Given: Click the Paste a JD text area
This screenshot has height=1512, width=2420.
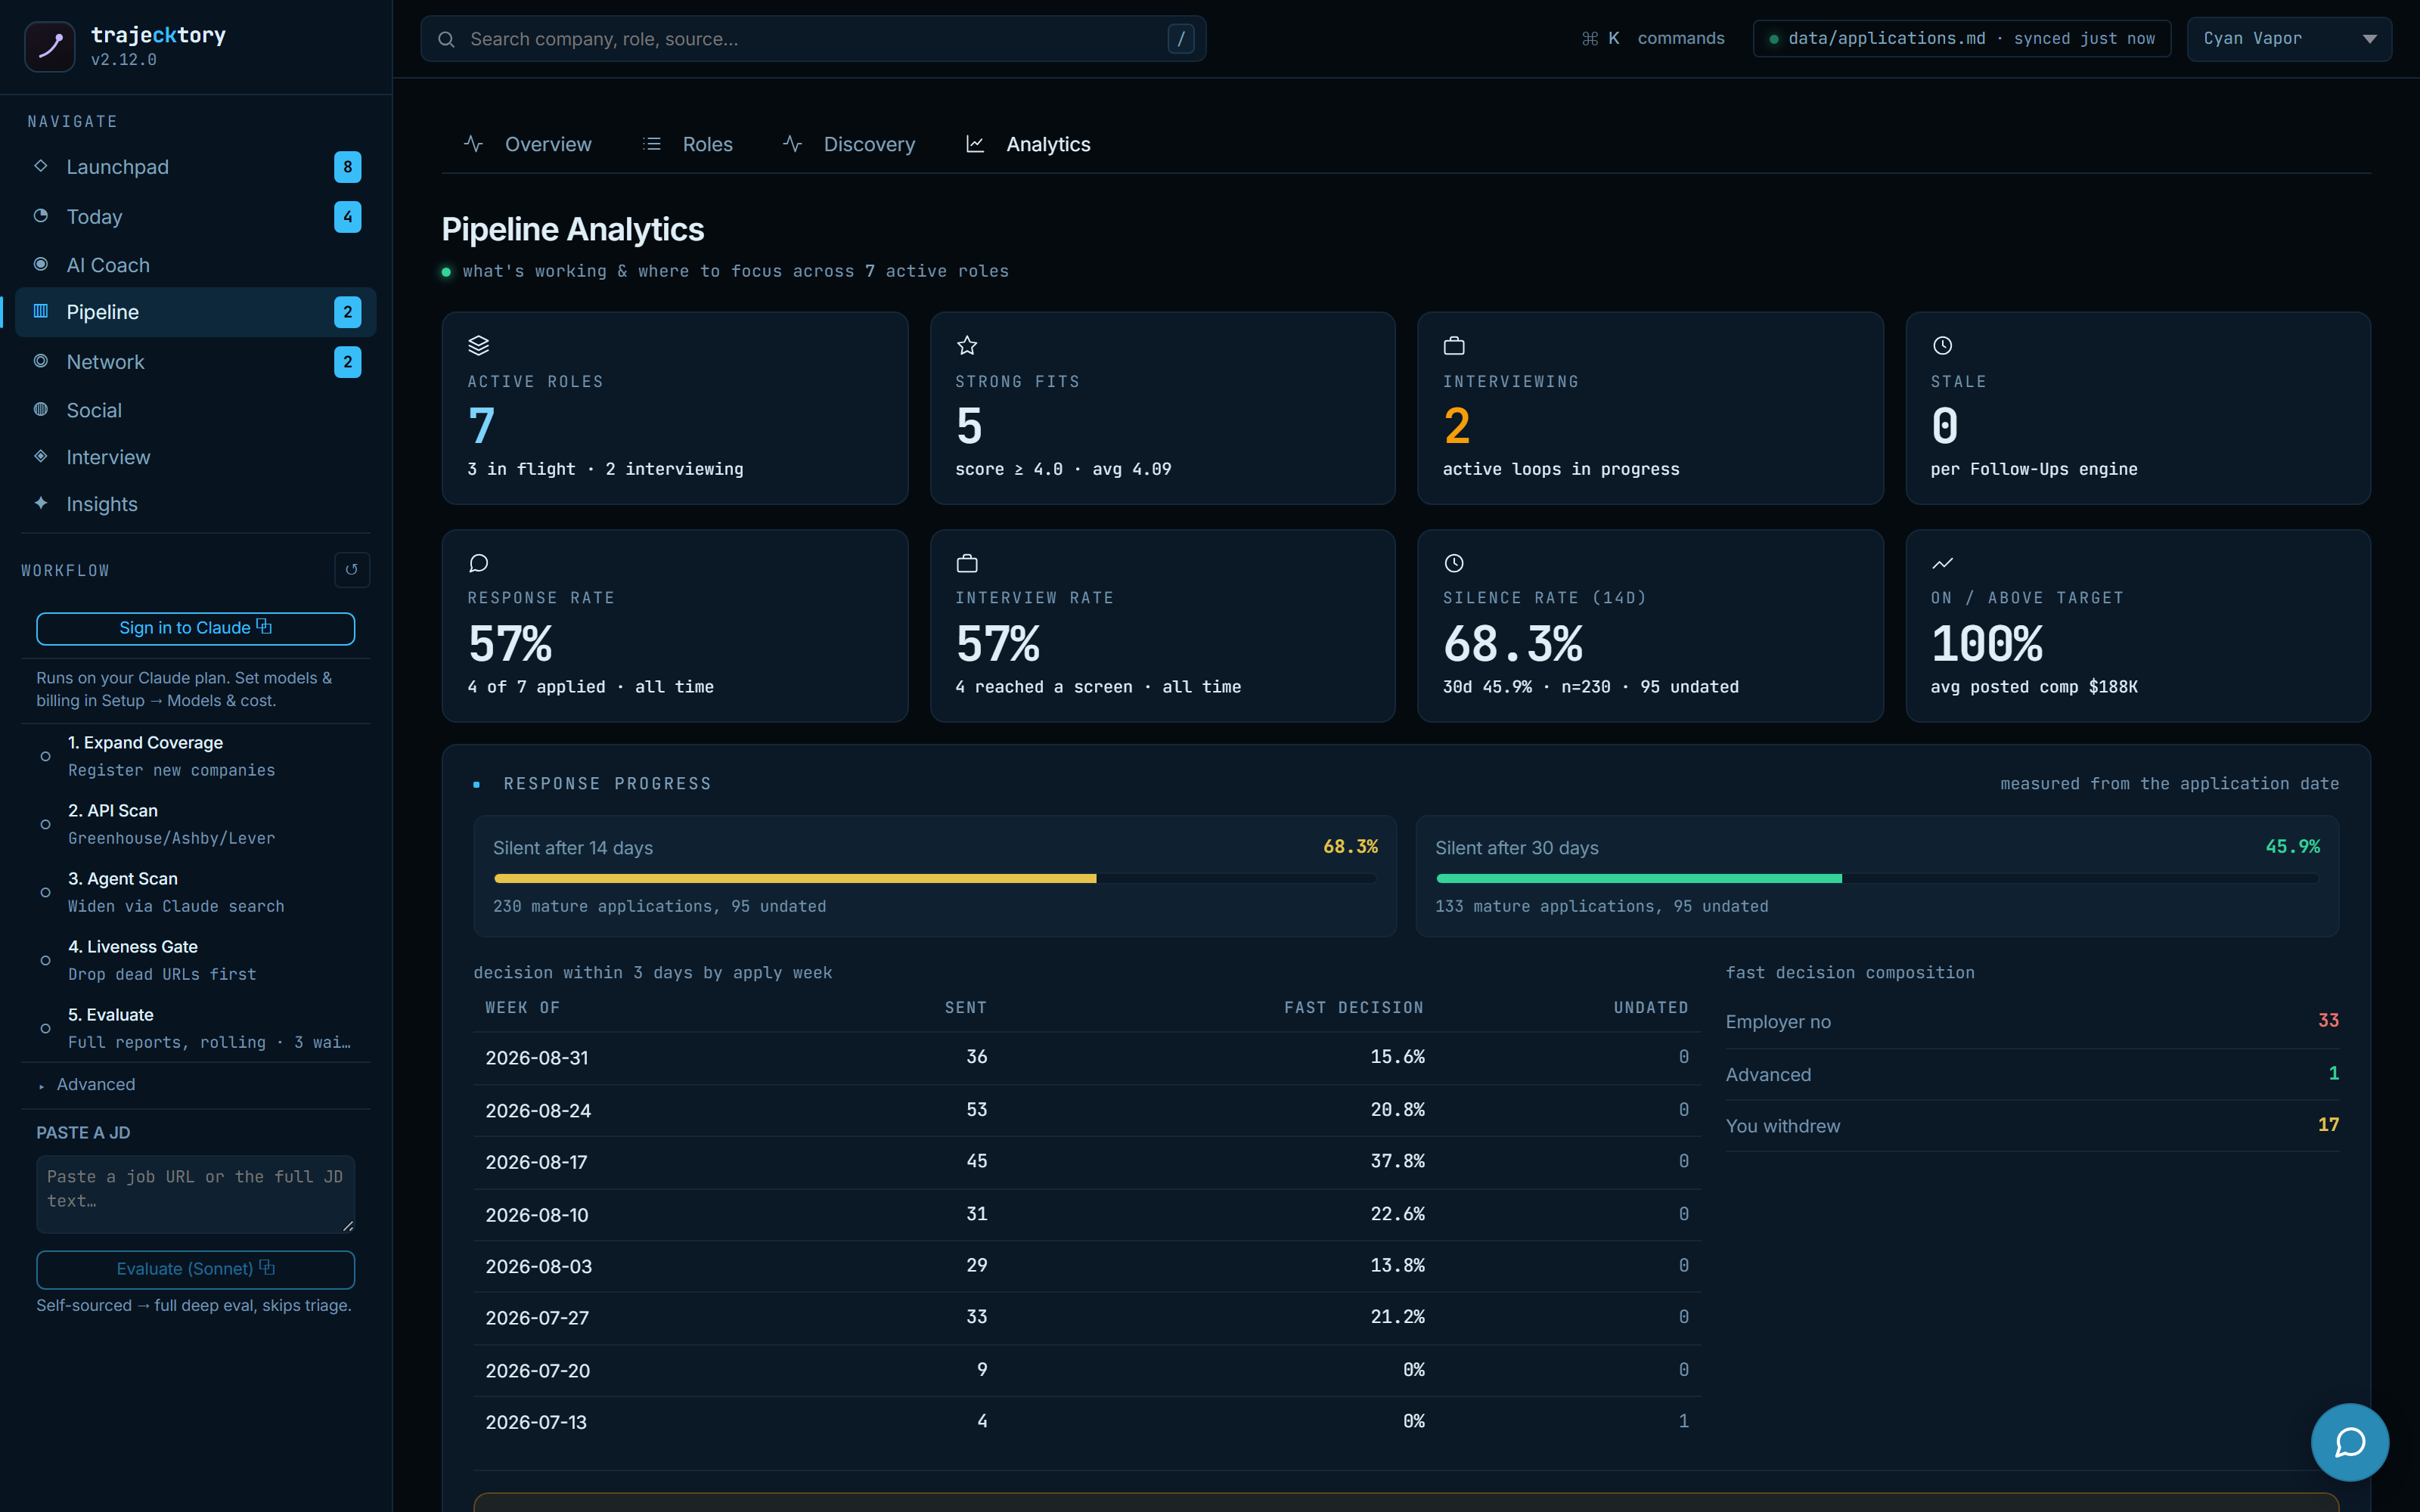Looking at the screenshot, I should point(195,1194).
